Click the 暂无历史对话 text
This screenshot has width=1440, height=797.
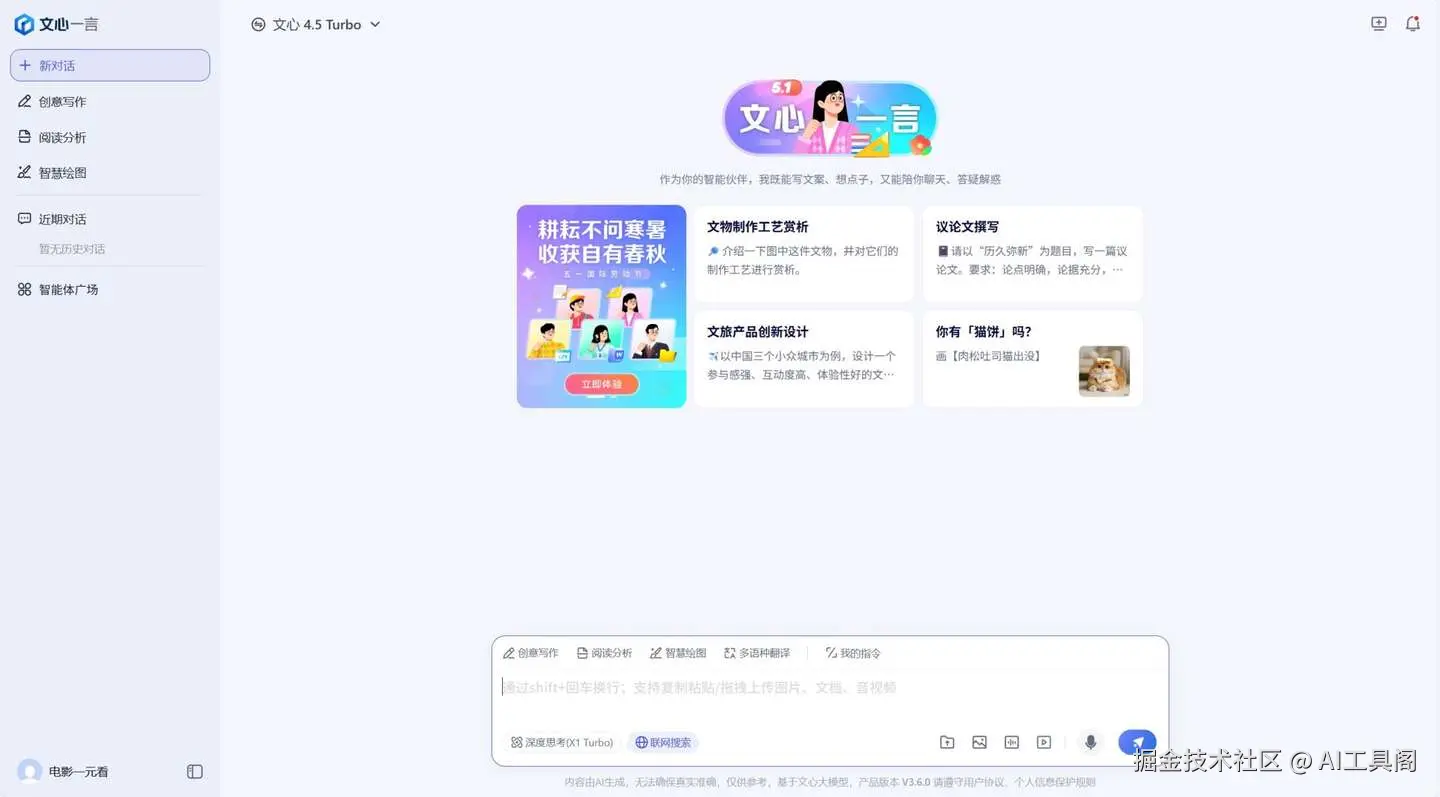[x=72, y=249]
